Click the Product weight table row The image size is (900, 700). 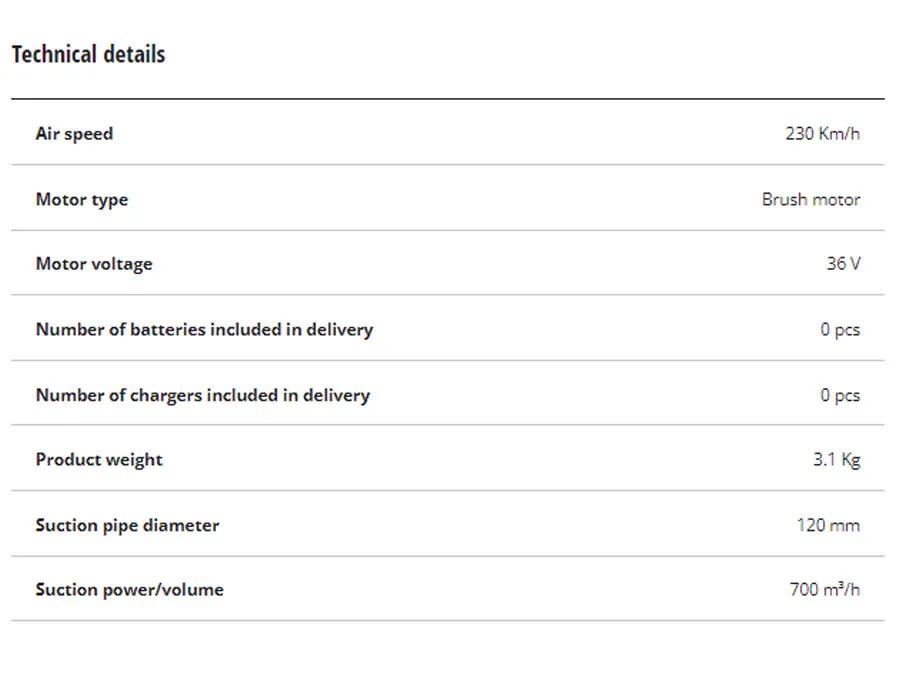point(448,458)
